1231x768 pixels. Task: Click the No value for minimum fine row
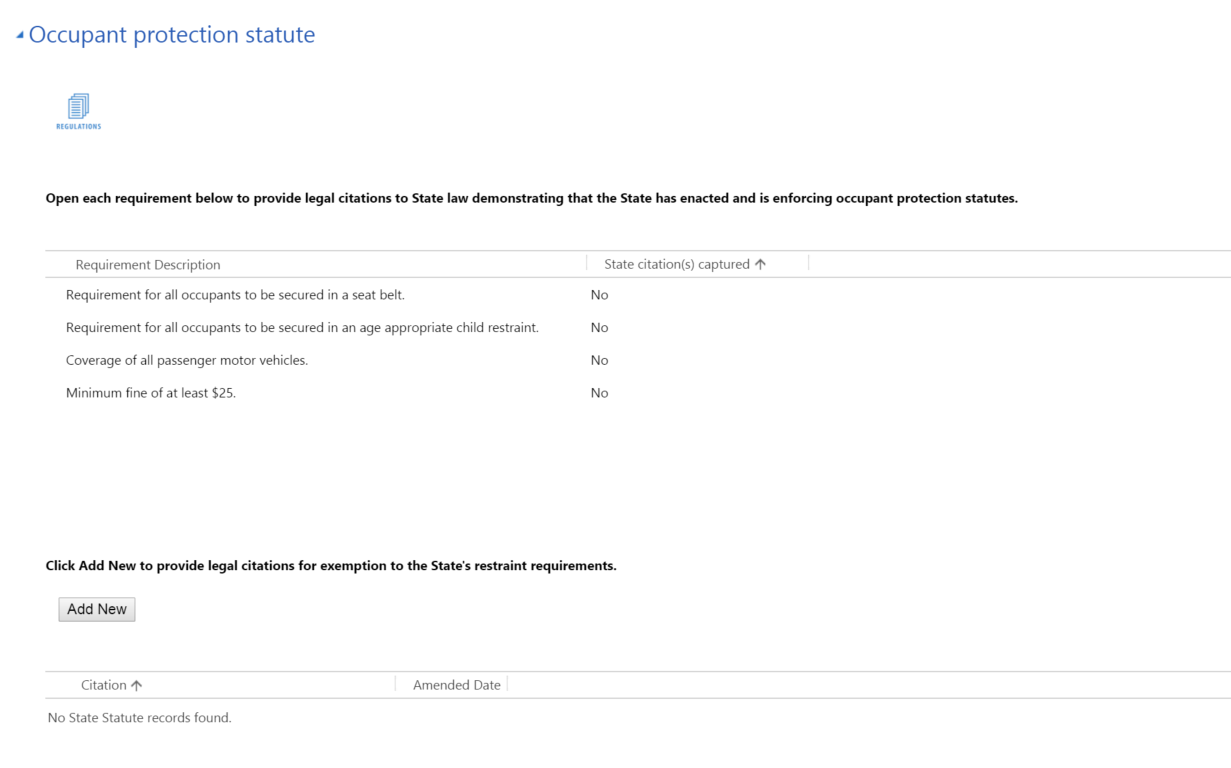pos(599,393)
